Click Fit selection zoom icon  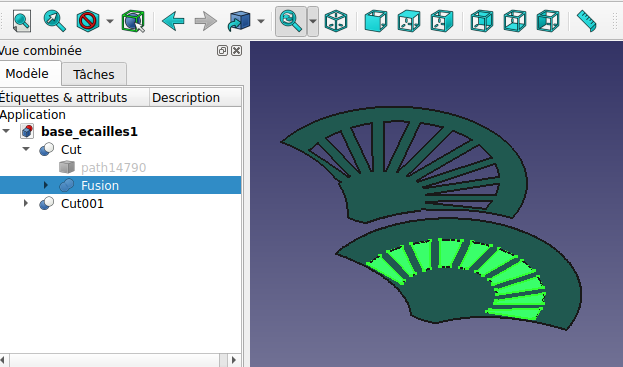55,21
